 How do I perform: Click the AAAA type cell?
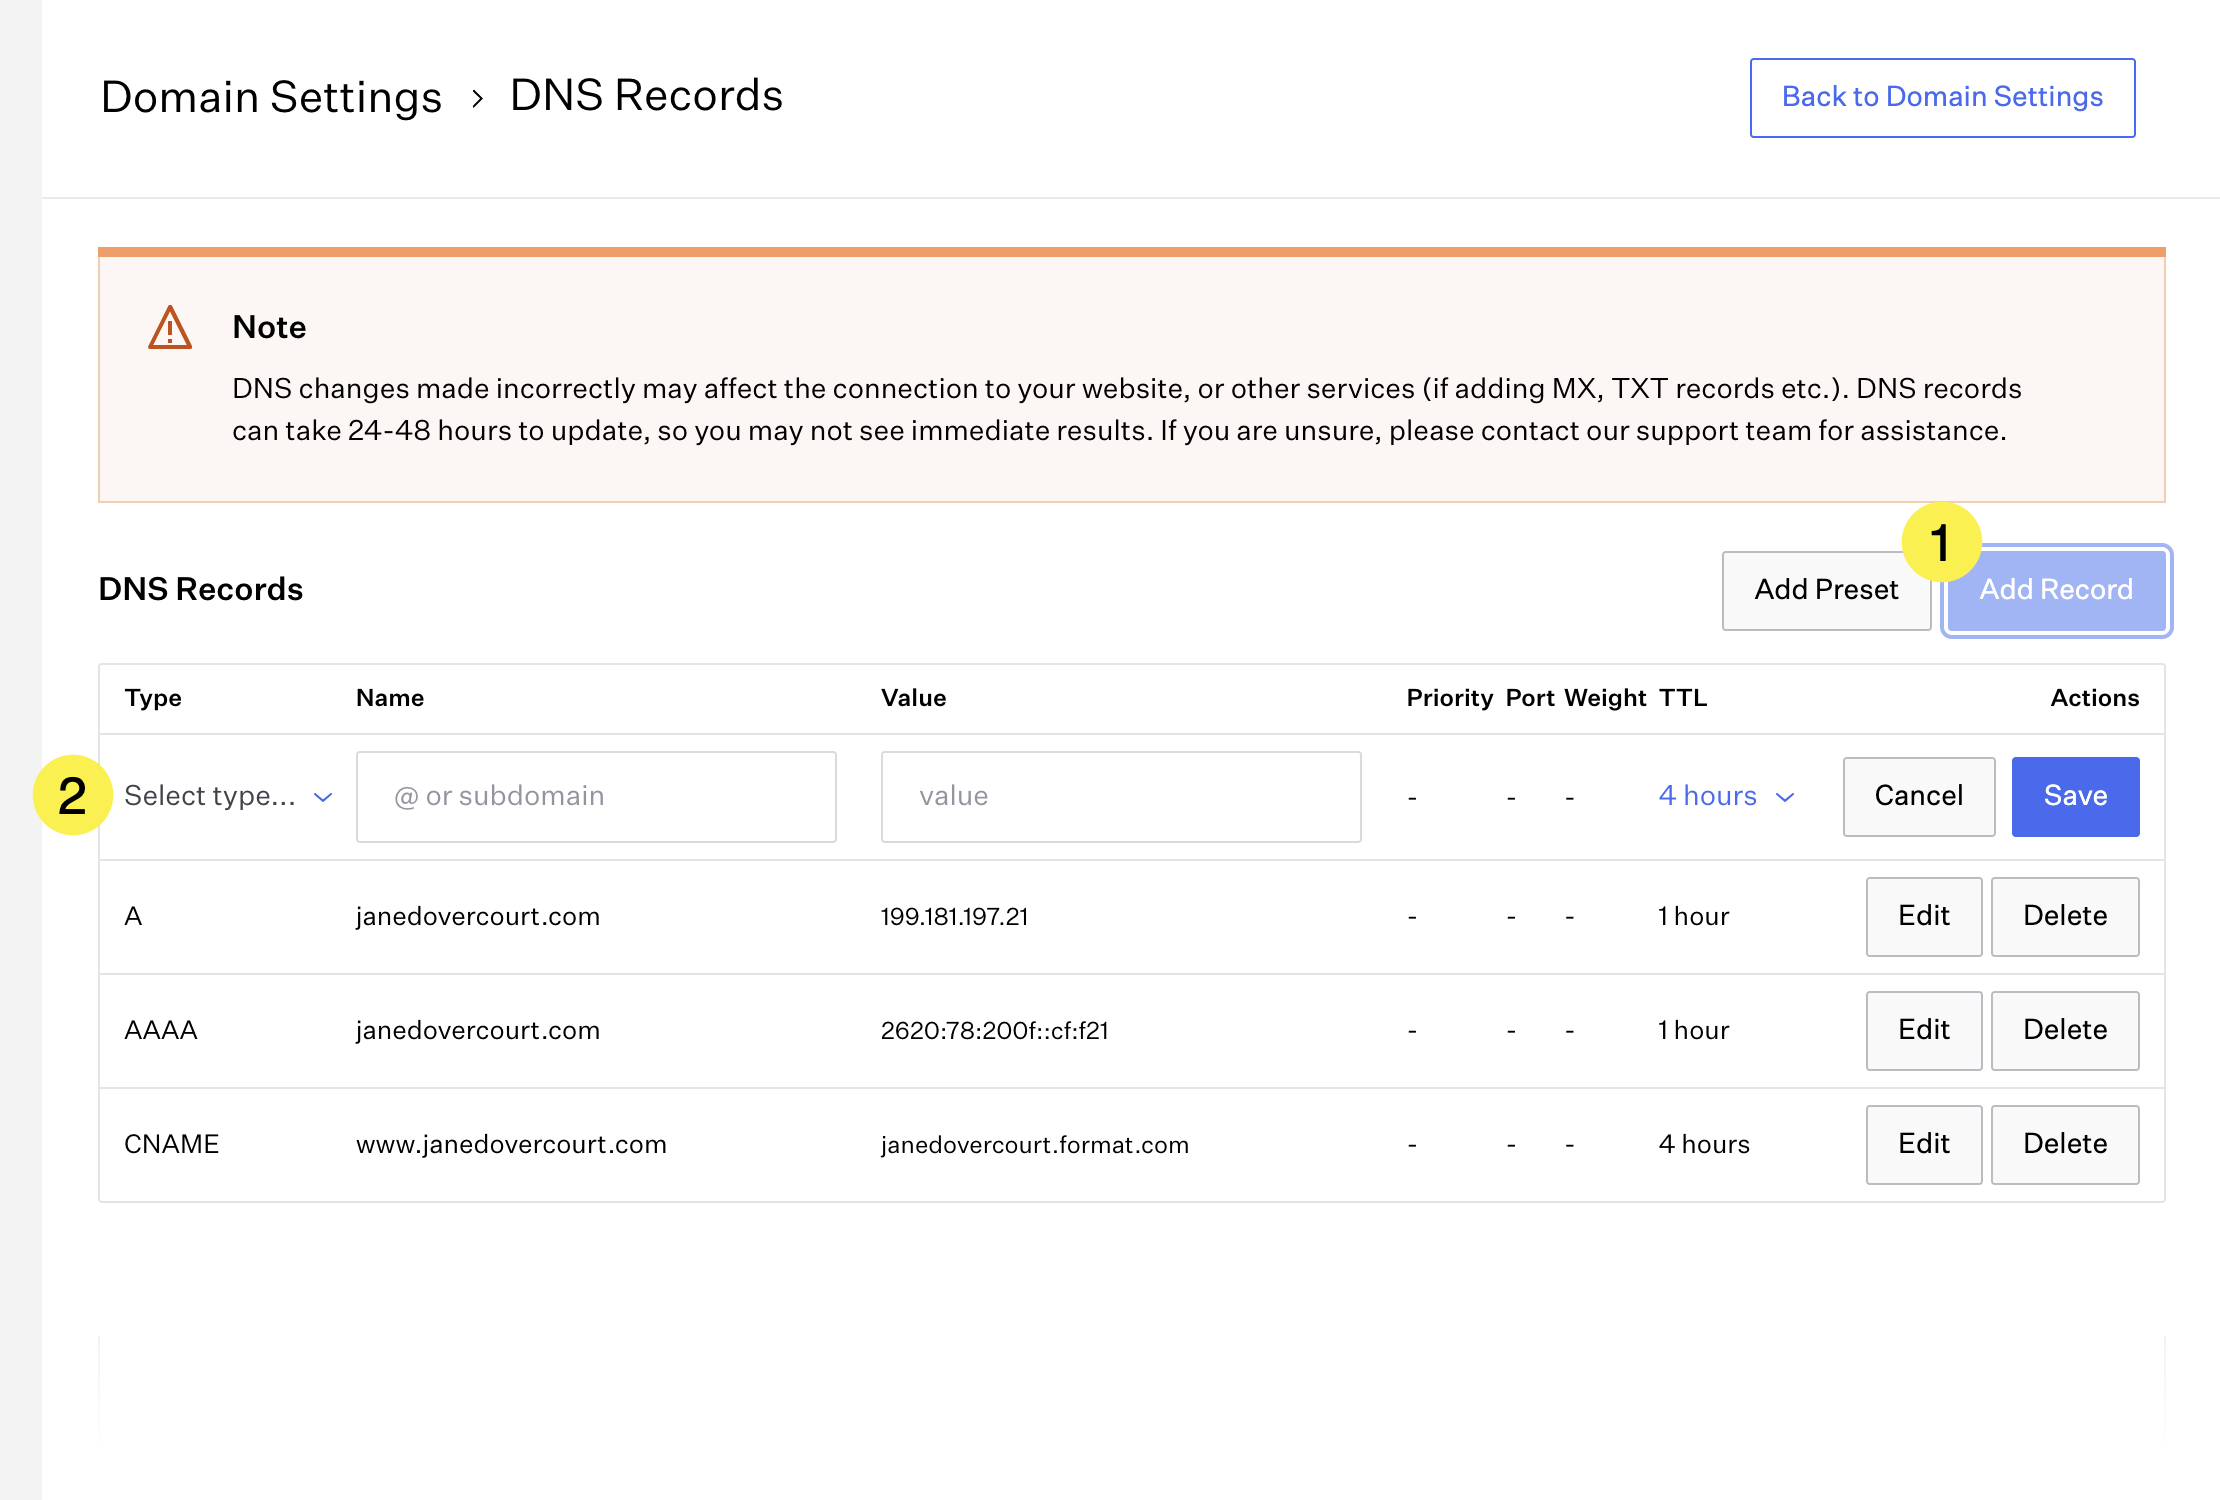(x=160, y=1030)
